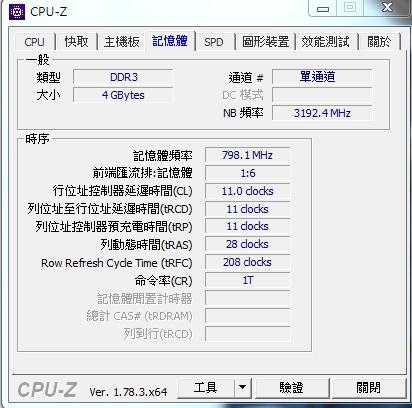Image resolution: width=412 pixels, height=408 pixels.
Task: Select the 1T command rate value
Action: (x=248, y=280)
